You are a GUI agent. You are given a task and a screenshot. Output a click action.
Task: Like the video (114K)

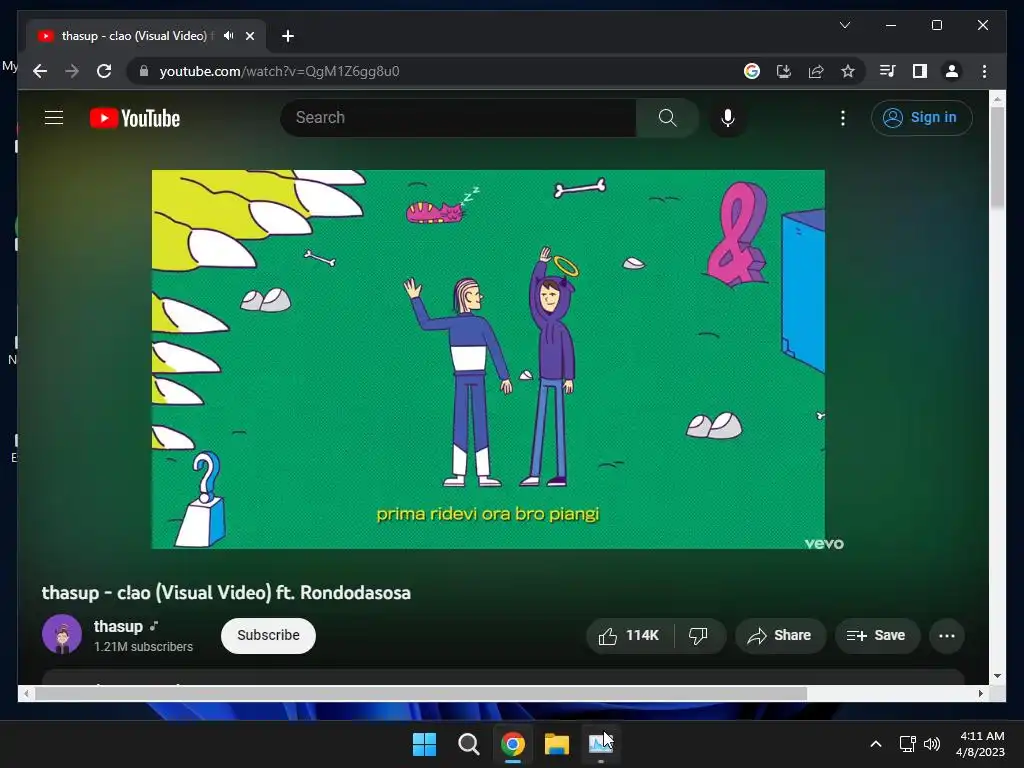[x=629, y=635]
